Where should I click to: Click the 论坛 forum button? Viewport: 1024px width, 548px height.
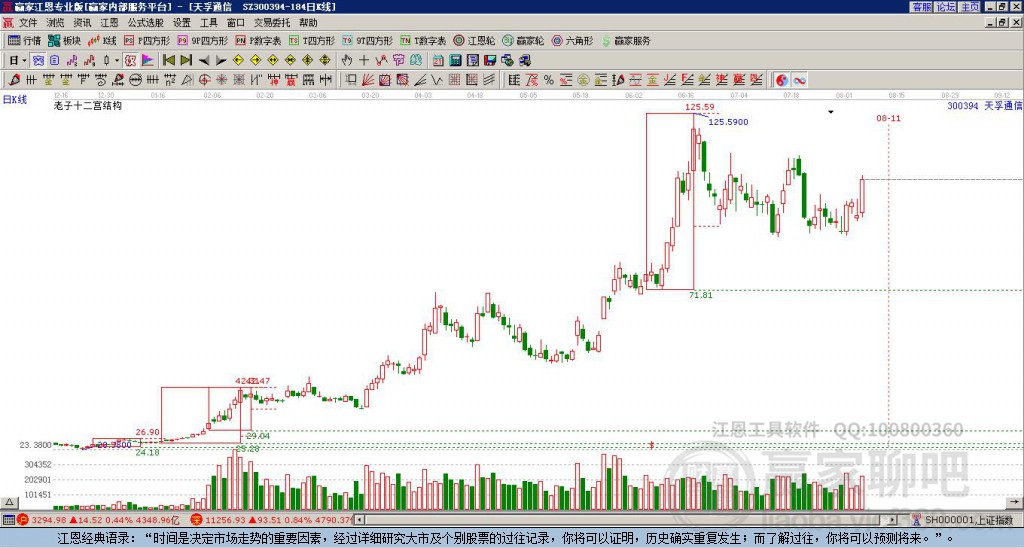(946, 7)
